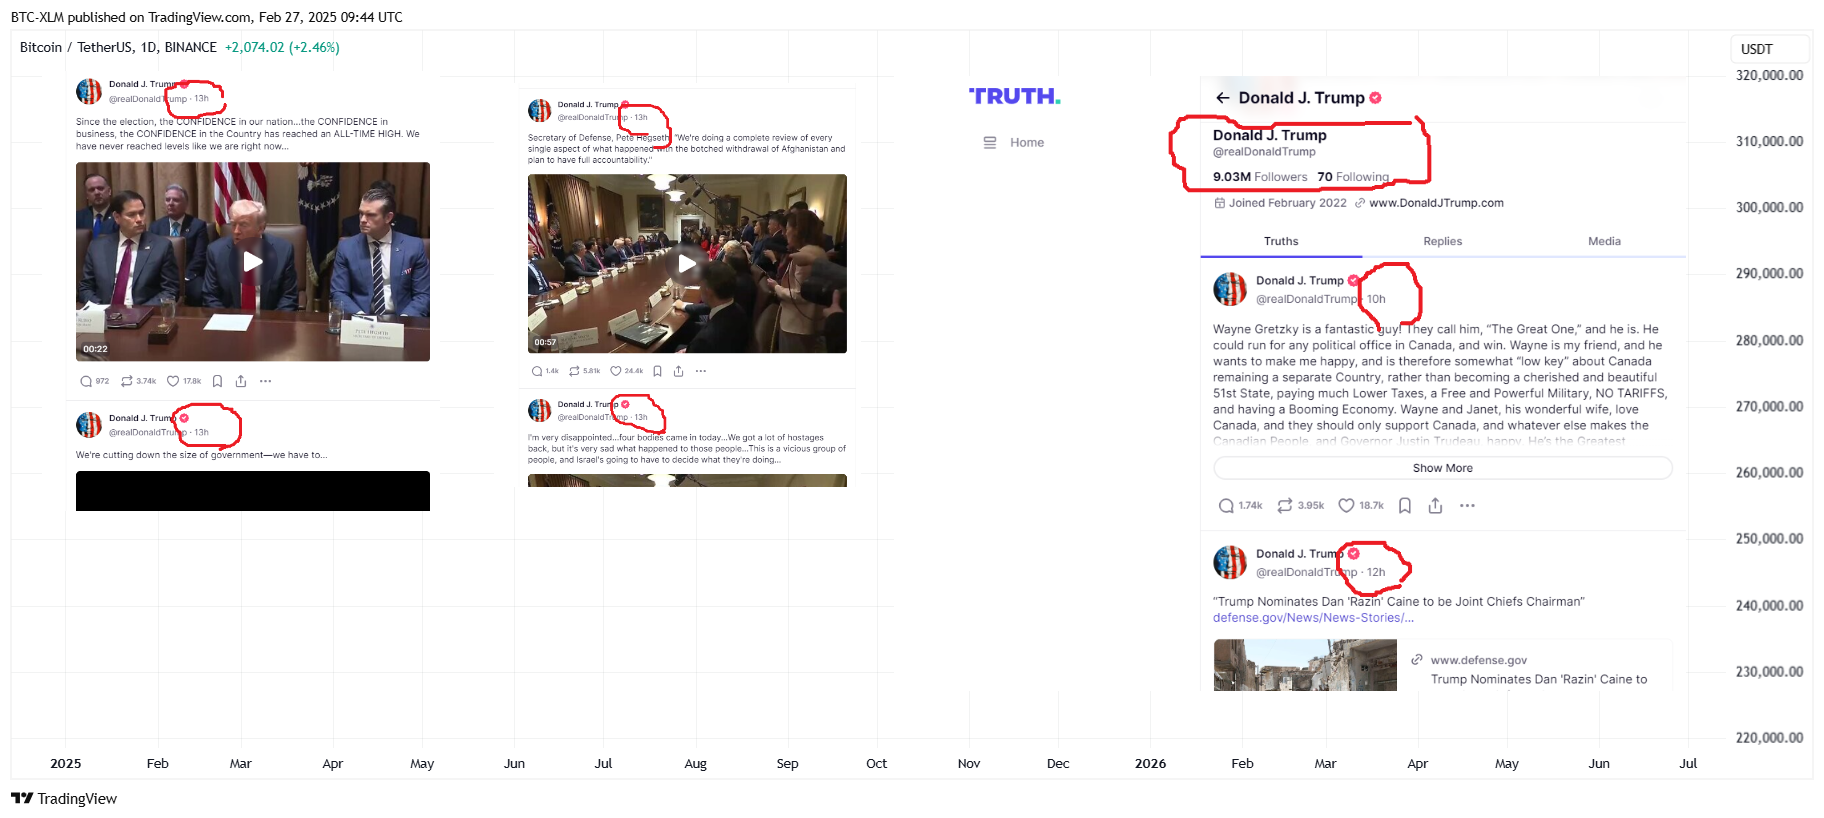Open more options on the CONFIDENCE post
The width and height of the screenshot is (1824, 818).
pyautogui.click(x=265, y=381)
